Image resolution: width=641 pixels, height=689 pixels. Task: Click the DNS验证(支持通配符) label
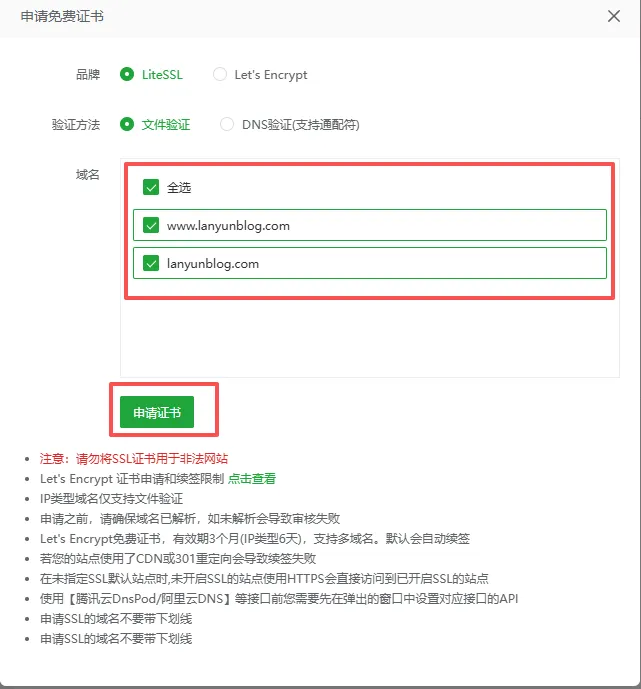coord(301,125)
